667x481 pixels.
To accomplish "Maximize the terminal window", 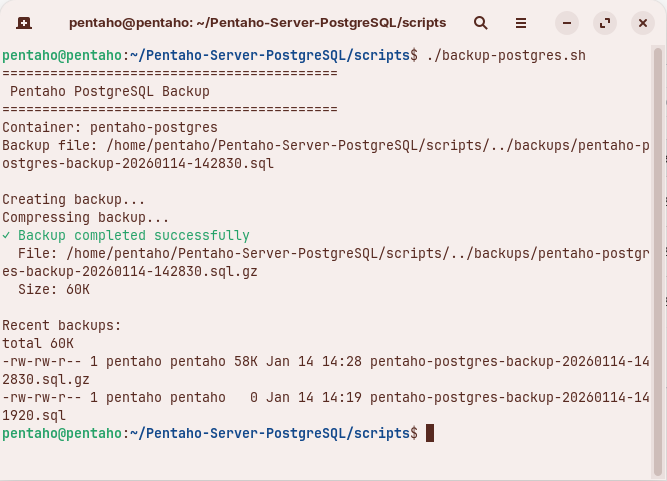I will [x=604, y=22].
